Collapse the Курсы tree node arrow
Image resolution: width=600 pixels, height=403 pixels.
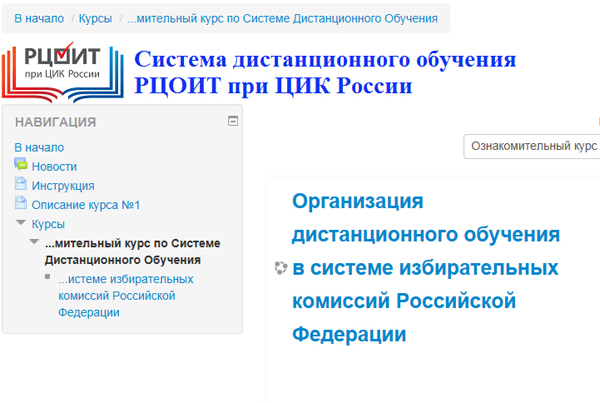[21, 222]
